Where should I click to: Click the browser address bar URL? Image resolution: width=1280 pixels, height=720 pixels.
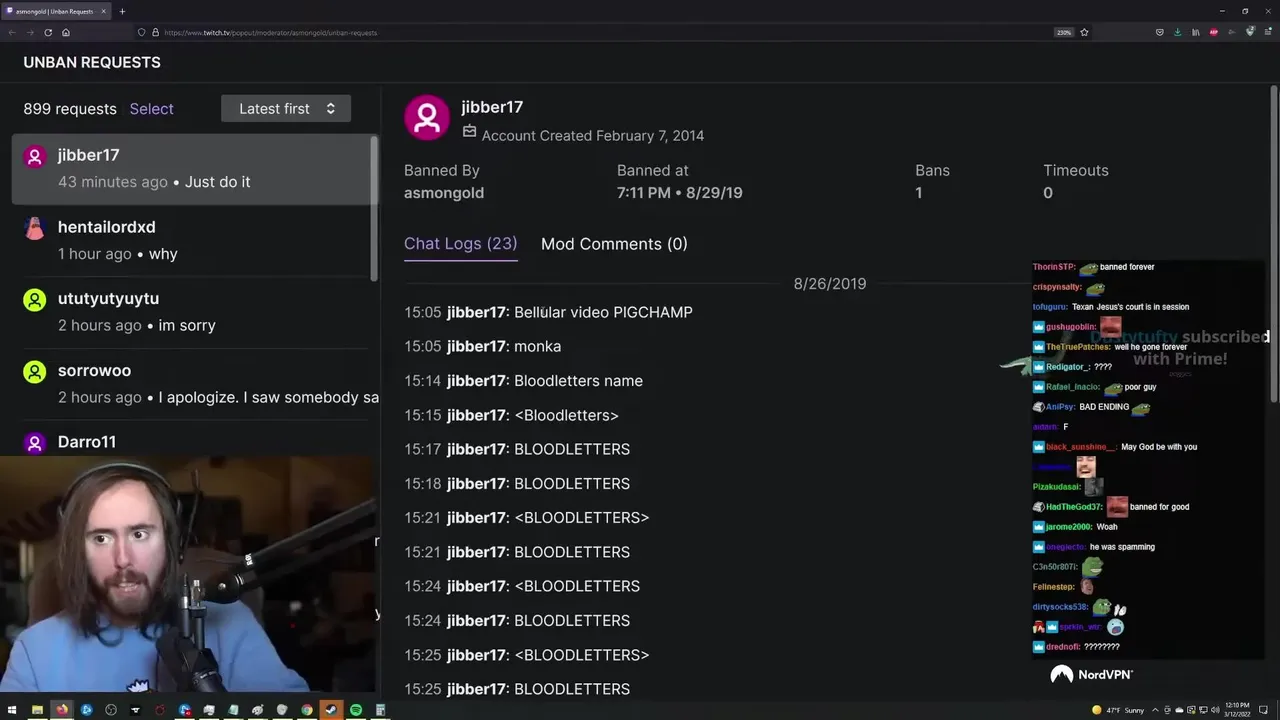(270, 32)
